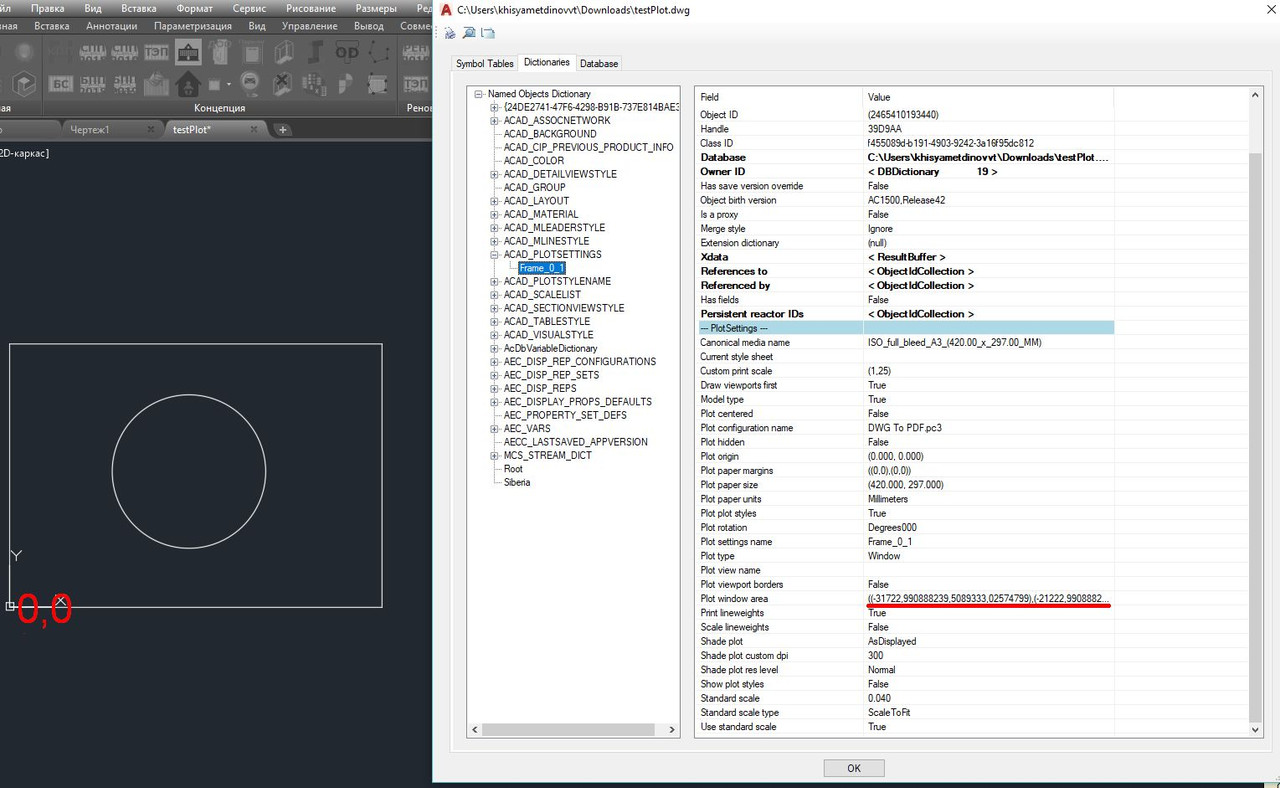Expand the ACAD_MATERIAL tree node
Screen dimensions: 1280x788
pos(494,214)
